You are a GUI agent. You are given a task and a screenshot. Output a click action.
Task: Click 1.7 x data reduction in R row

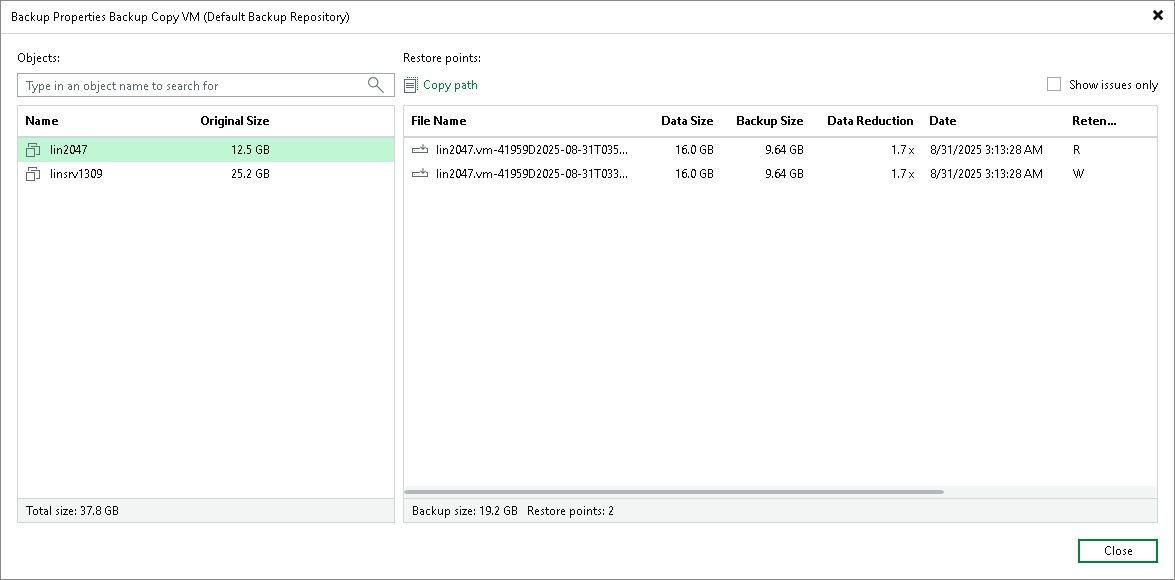(902, 150)
